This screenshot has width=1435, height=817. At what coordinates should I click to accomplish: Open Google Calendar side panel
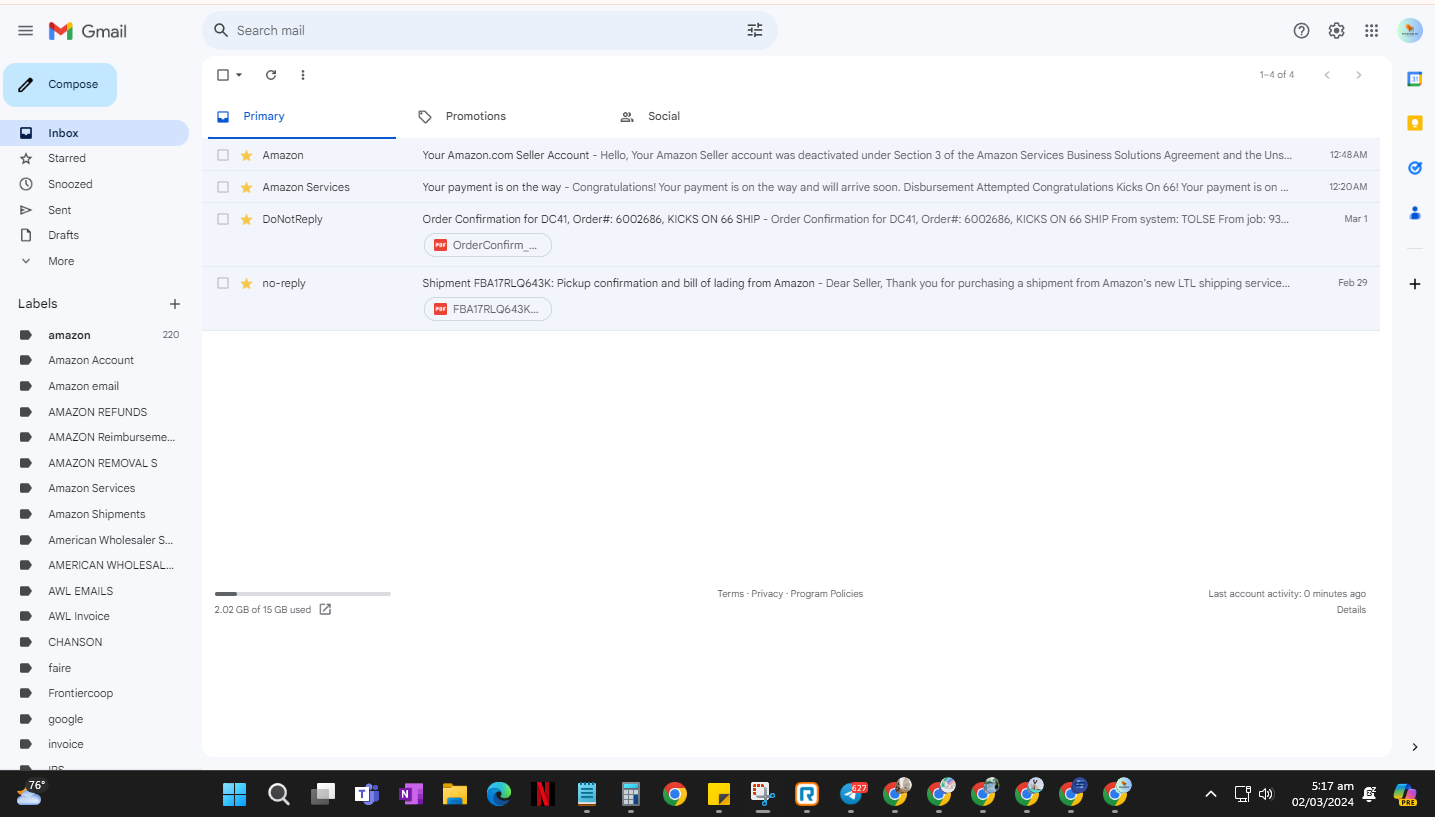tap(1415, 79)
